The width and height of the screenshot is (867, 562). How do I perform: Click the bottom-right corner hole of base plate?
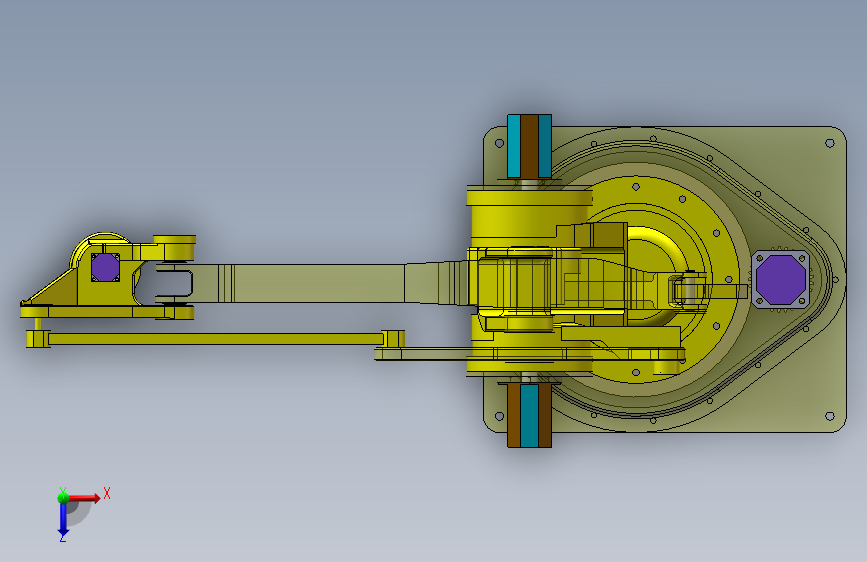click(829, 416)
